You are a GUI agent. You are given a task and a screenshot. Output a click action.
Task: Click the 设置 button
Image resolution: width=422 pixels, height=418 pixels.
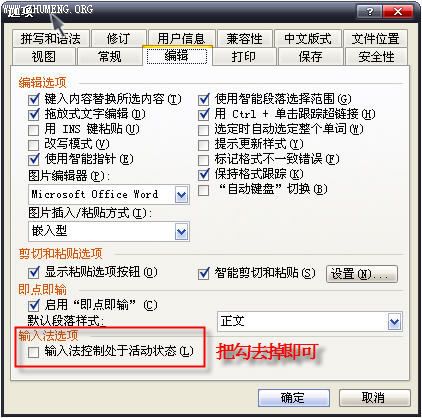coord(362,274)
